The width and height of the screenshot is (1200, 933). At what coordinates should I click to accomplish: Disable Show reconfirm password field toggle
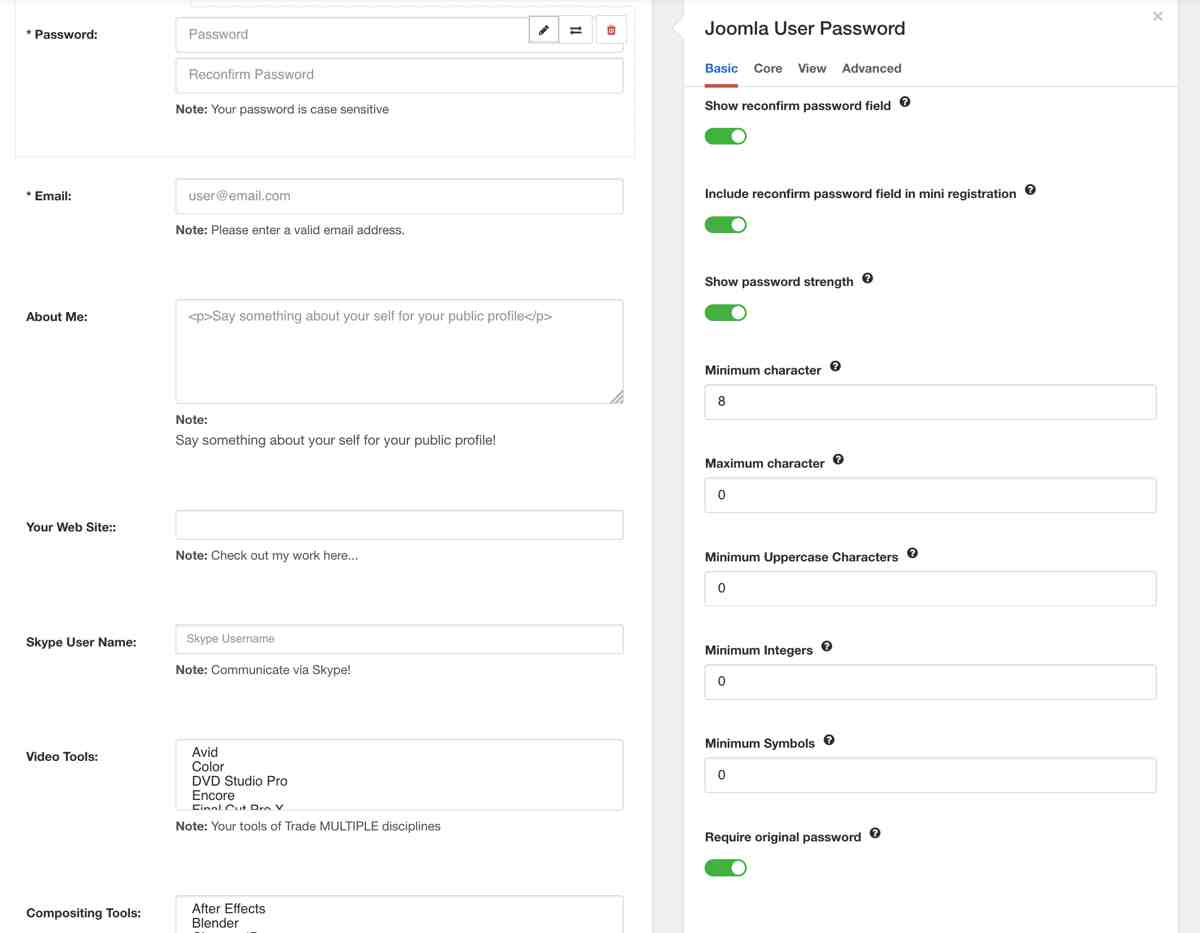tap(726, 136)
